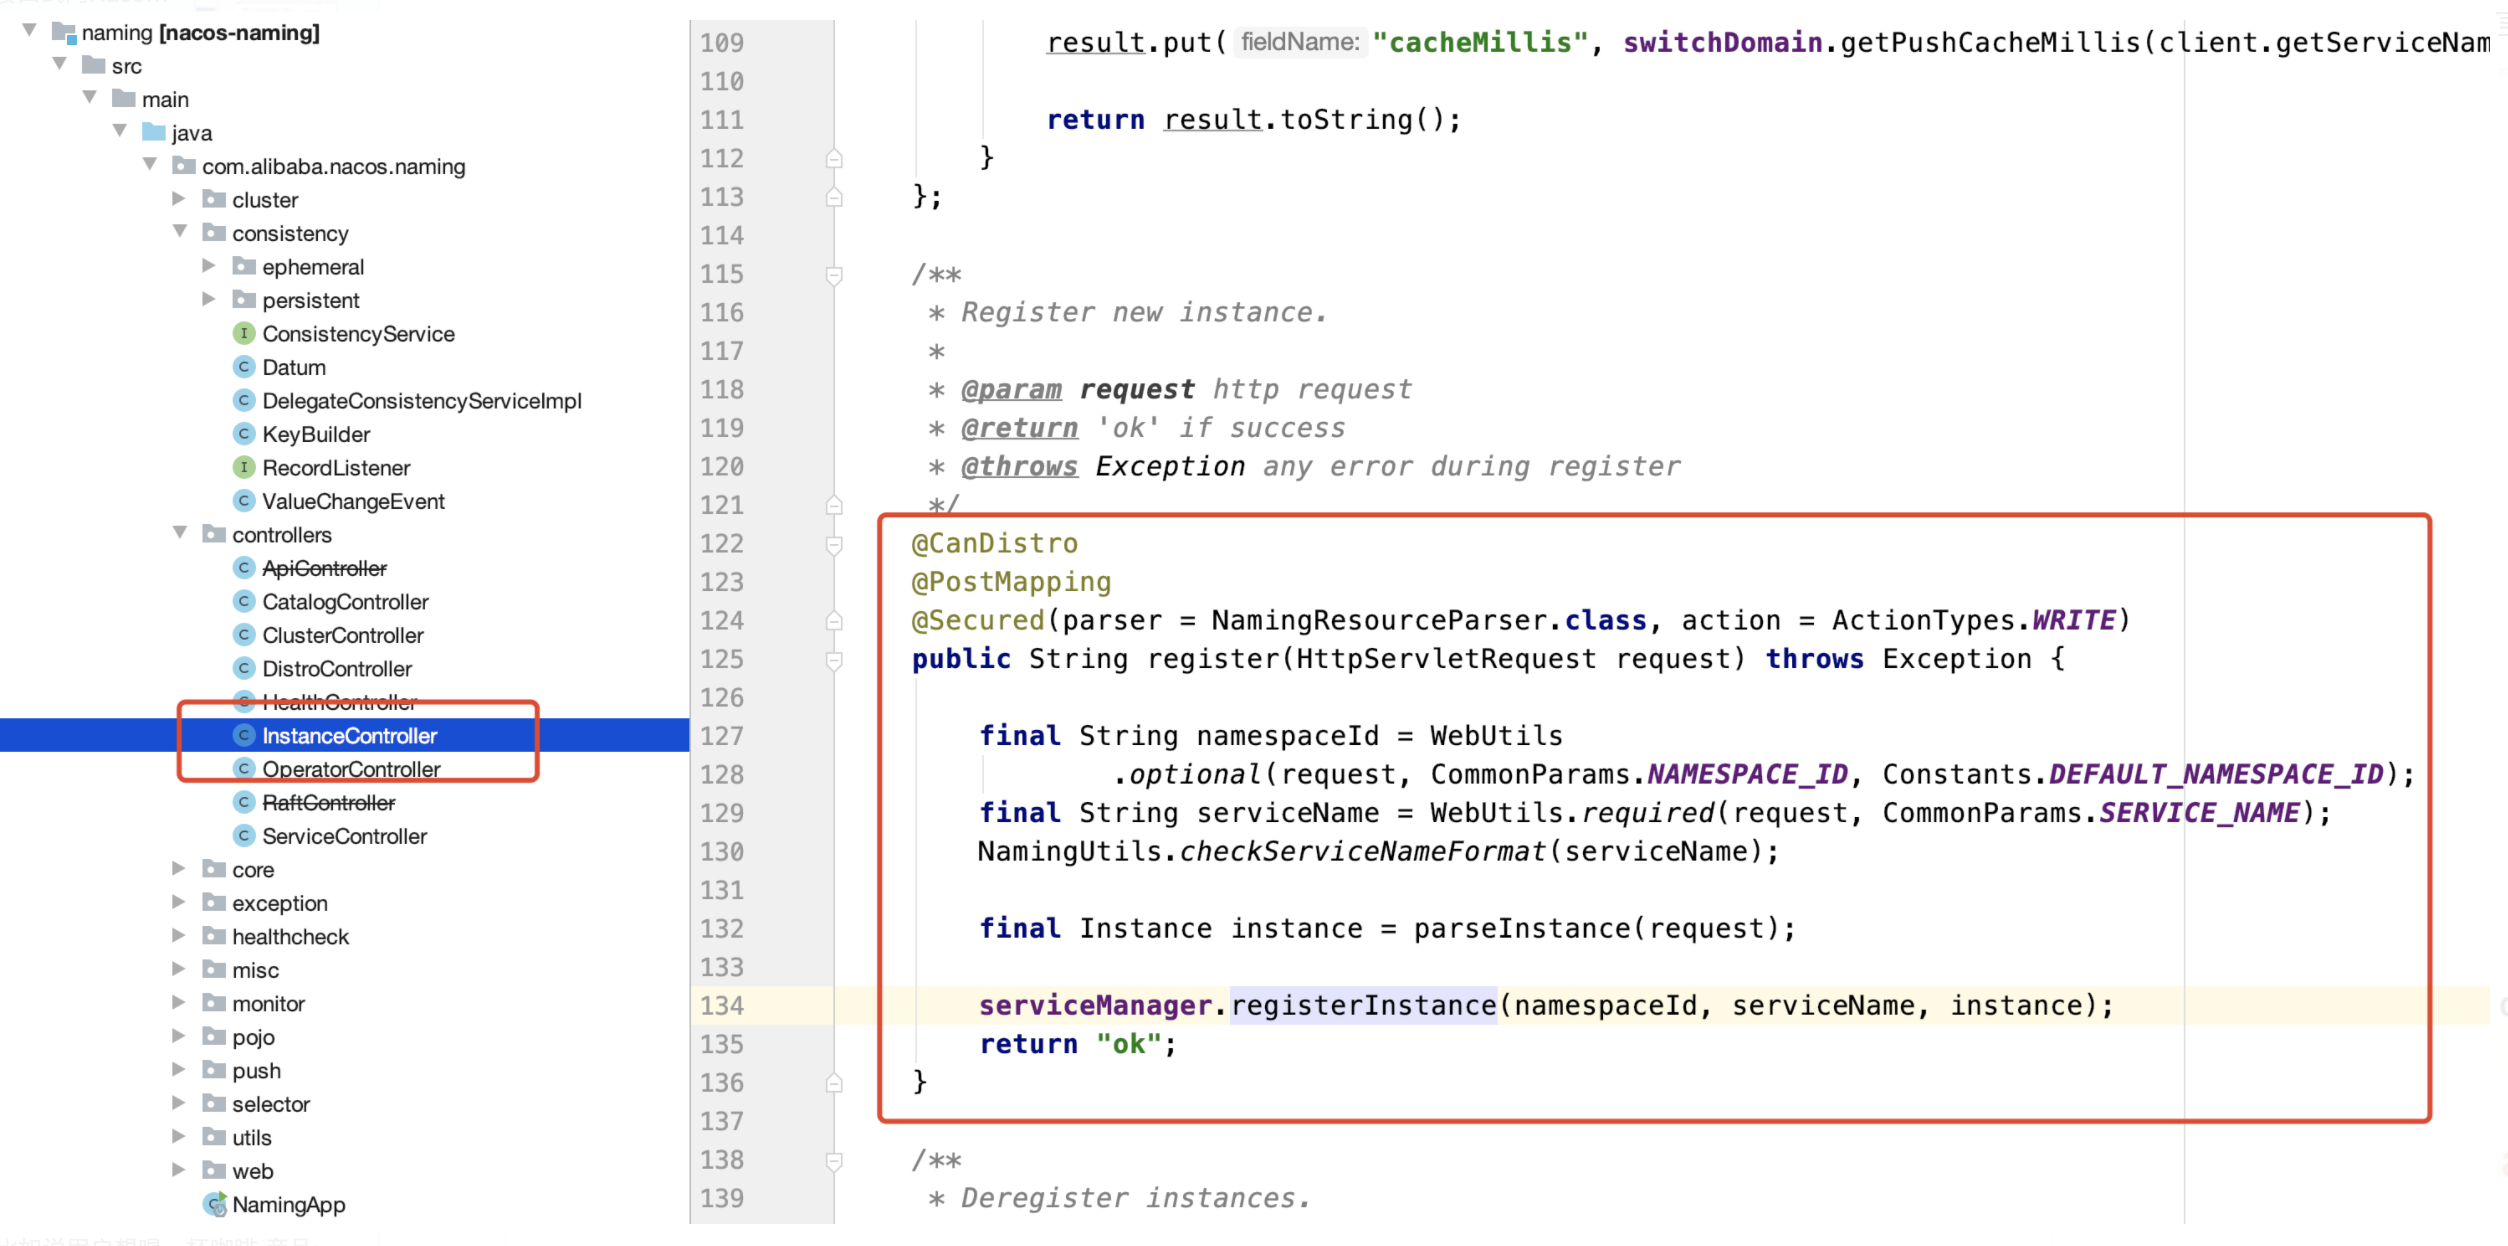The width and height of the screenshot is (2508, 1246).
Task: Expand the push package arrow
Action: [x=178, y=1070]
